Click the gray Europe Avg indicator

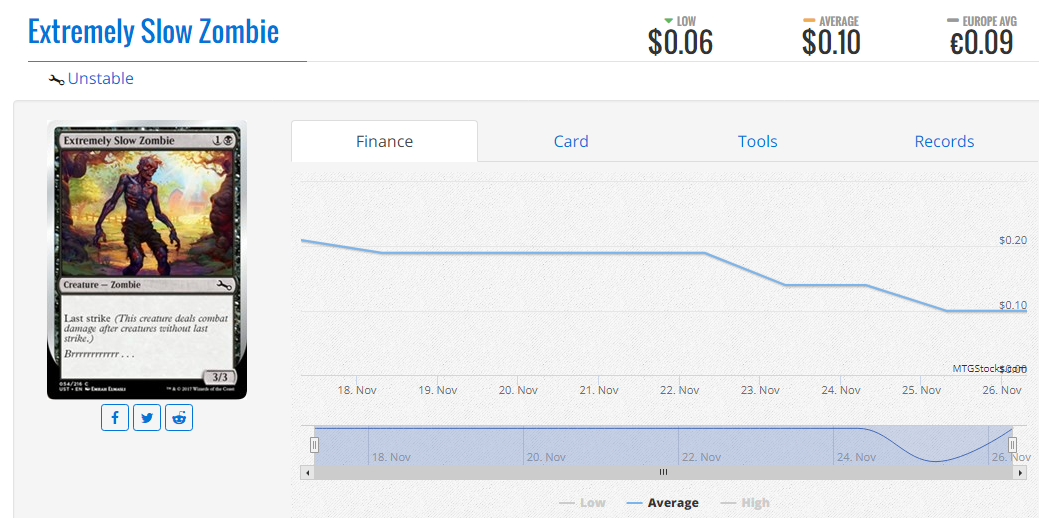954,21
